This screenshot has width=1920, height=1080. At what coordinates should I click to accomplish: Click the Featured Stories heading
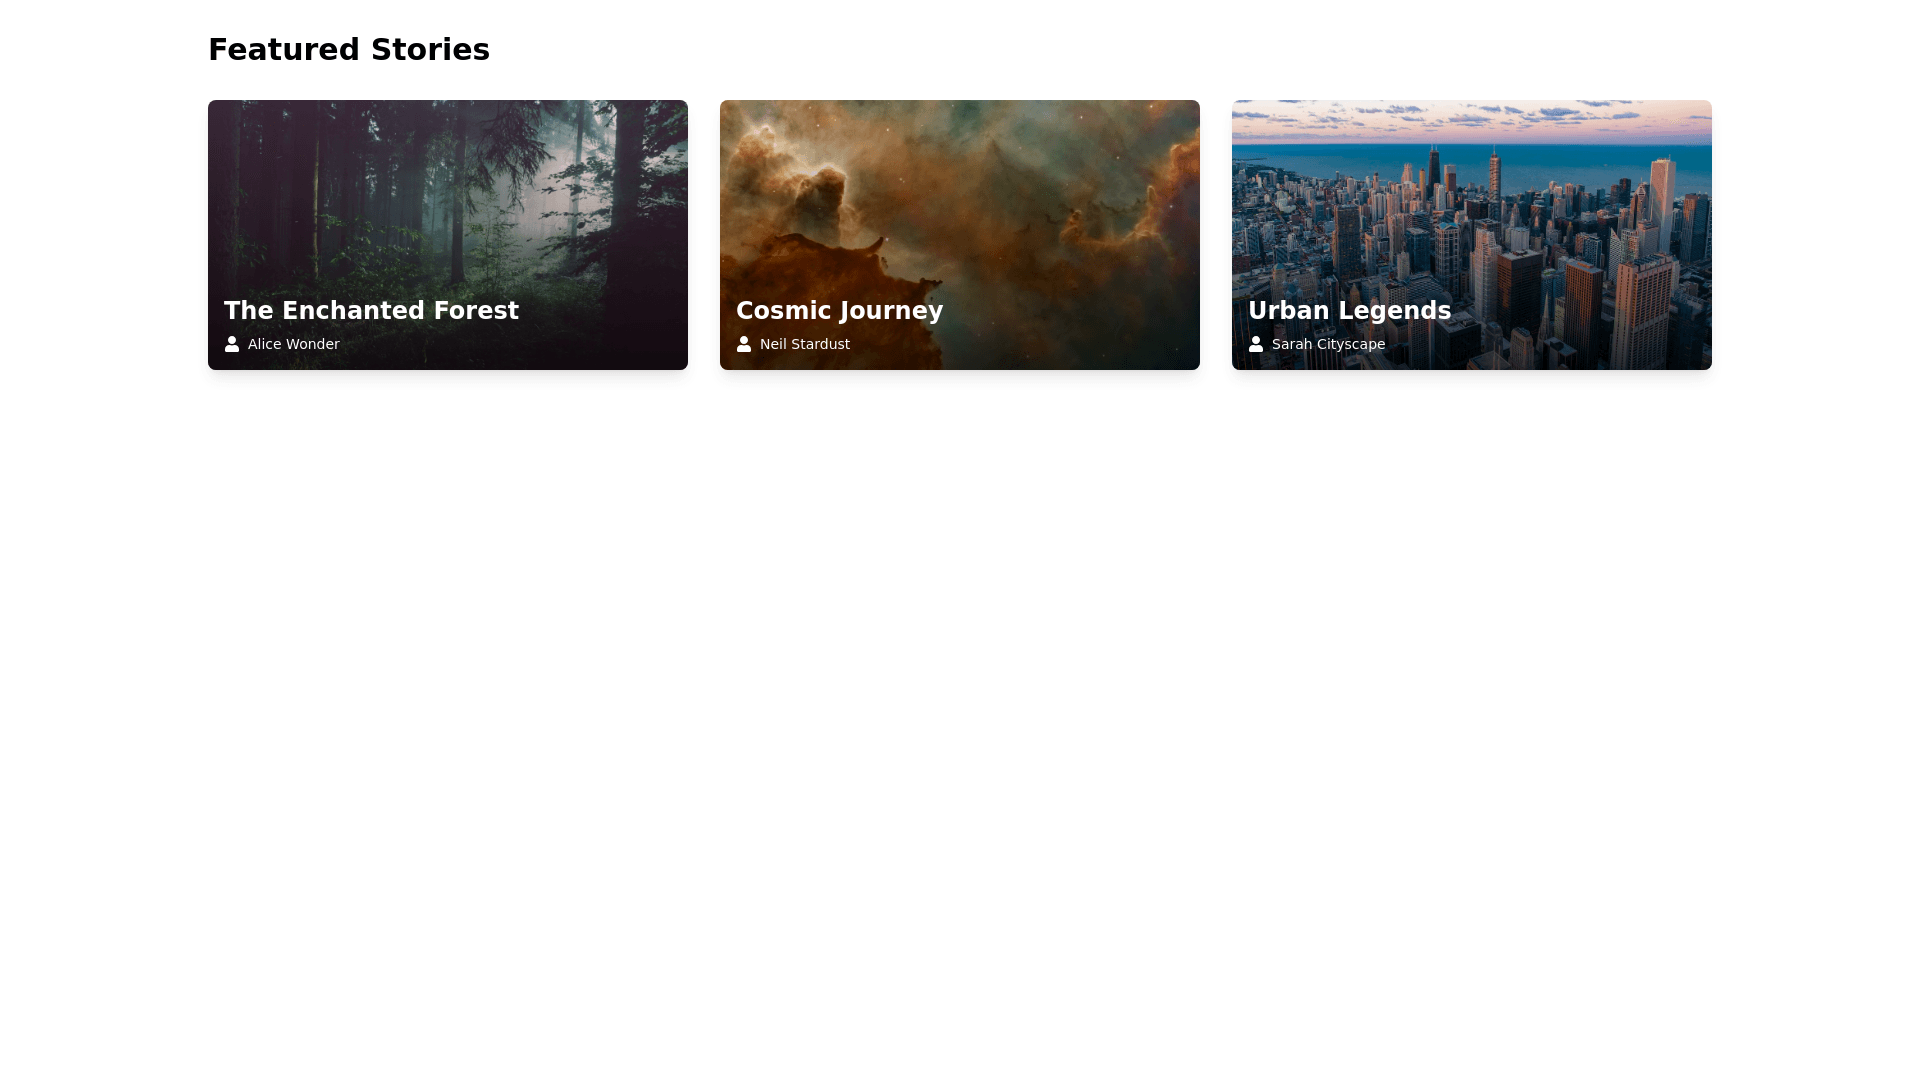point(349,50)
